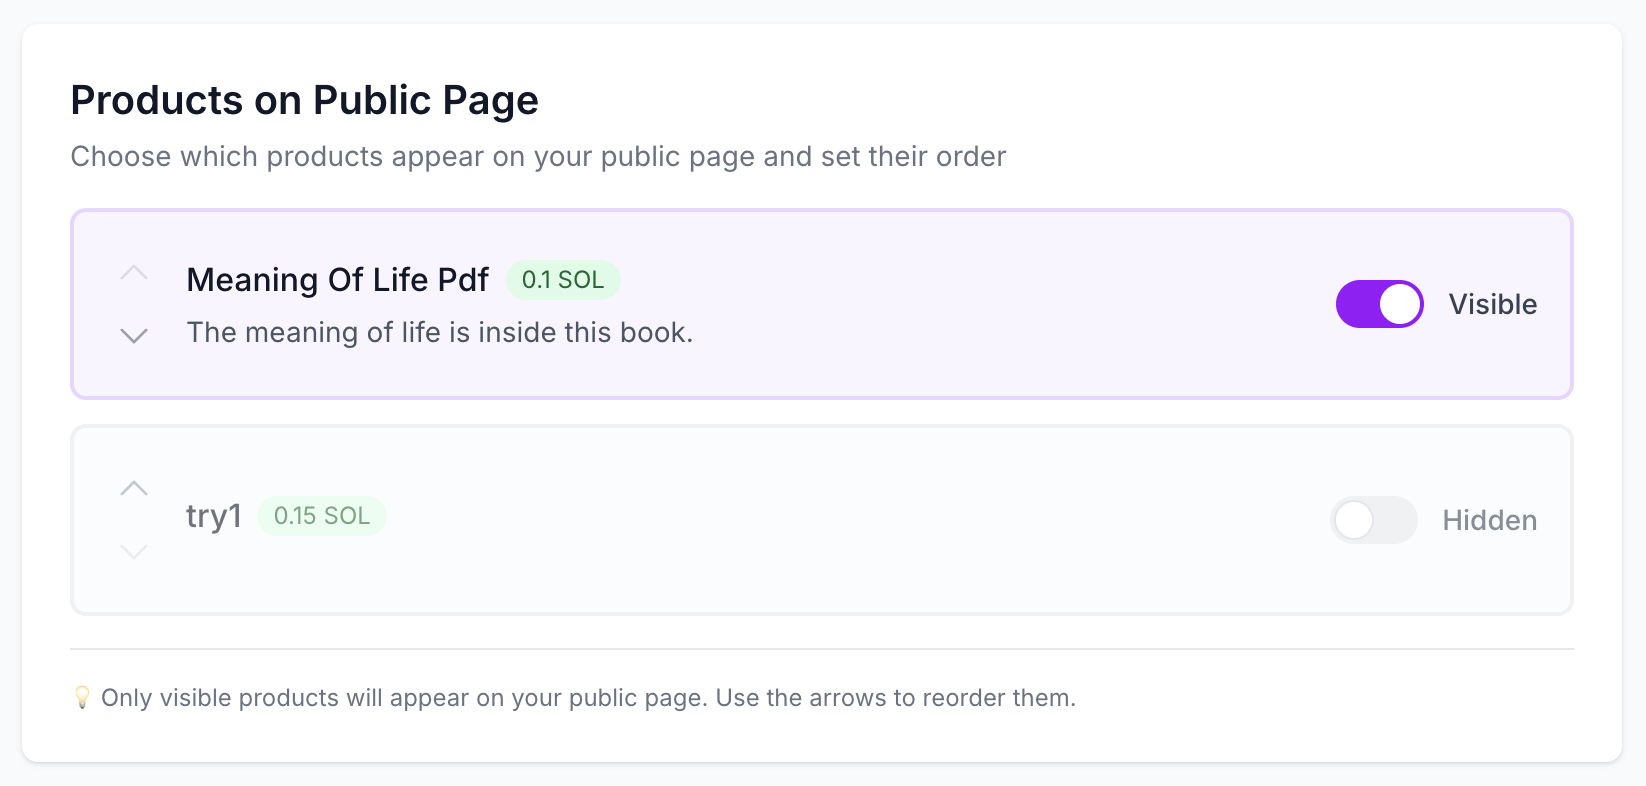Hide Meaning Of Life Pdf using toggle
This screenshot has width=1646, height=786.
click(1379, 304)
